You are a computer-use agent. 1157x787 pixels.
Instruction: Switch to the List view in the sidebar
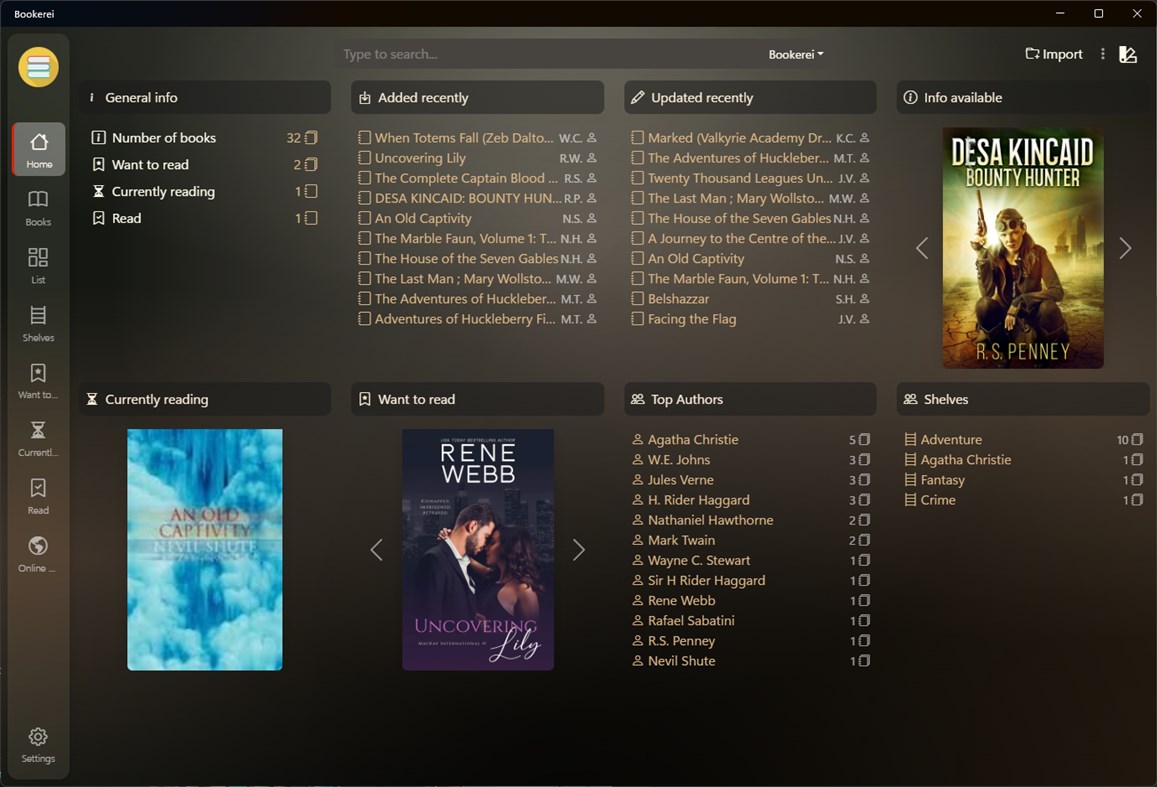(37, 264)
